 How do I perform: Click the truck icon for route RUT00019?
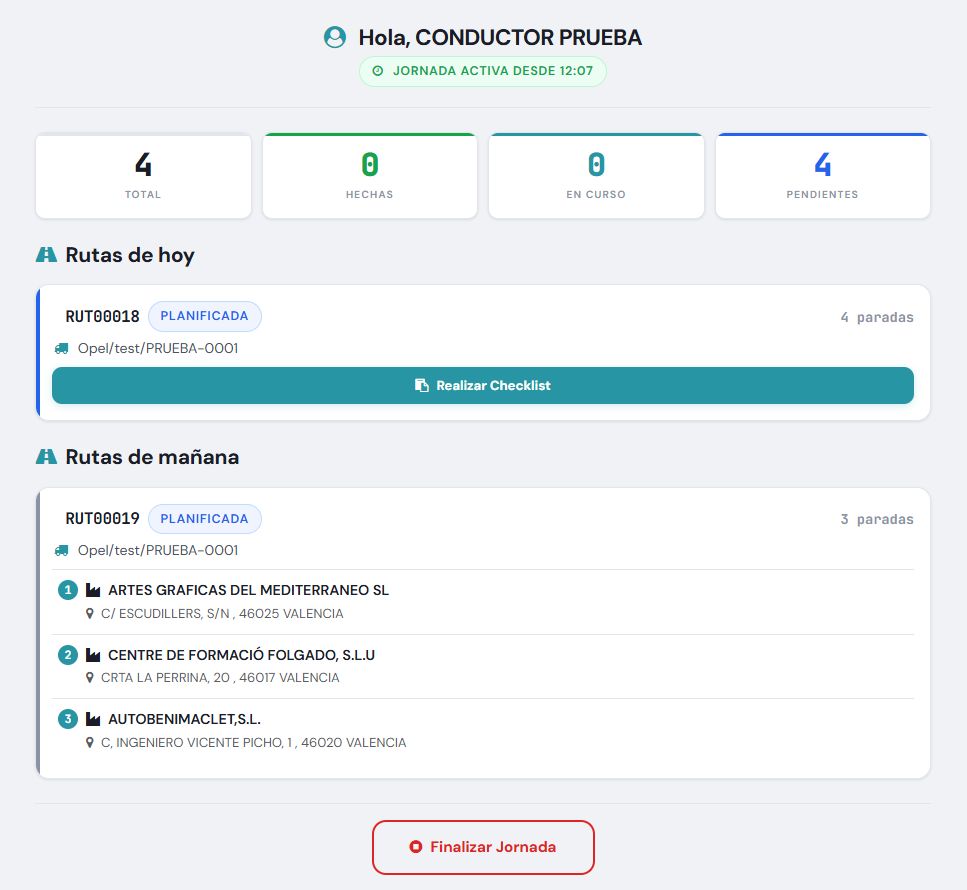[62, 550]
